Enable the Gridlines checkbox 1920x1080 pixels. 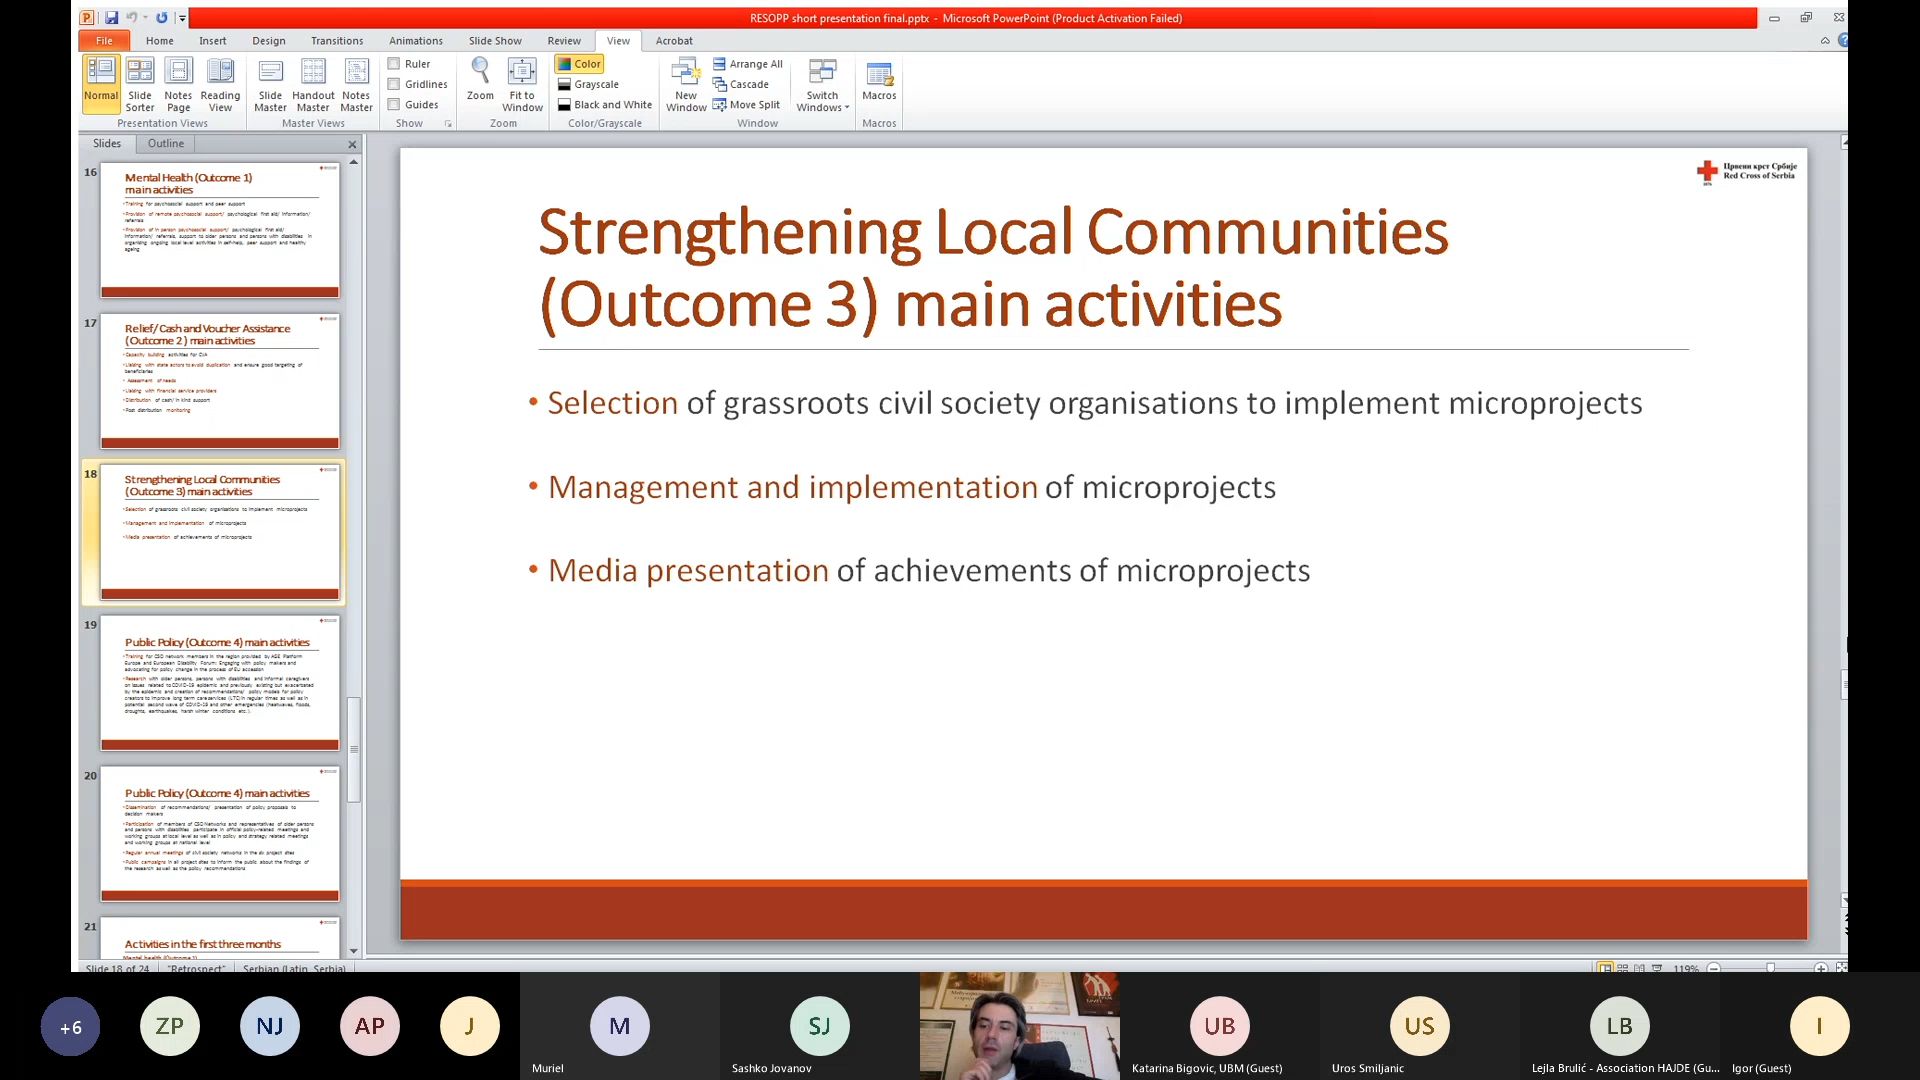click(x=394, y=84)
